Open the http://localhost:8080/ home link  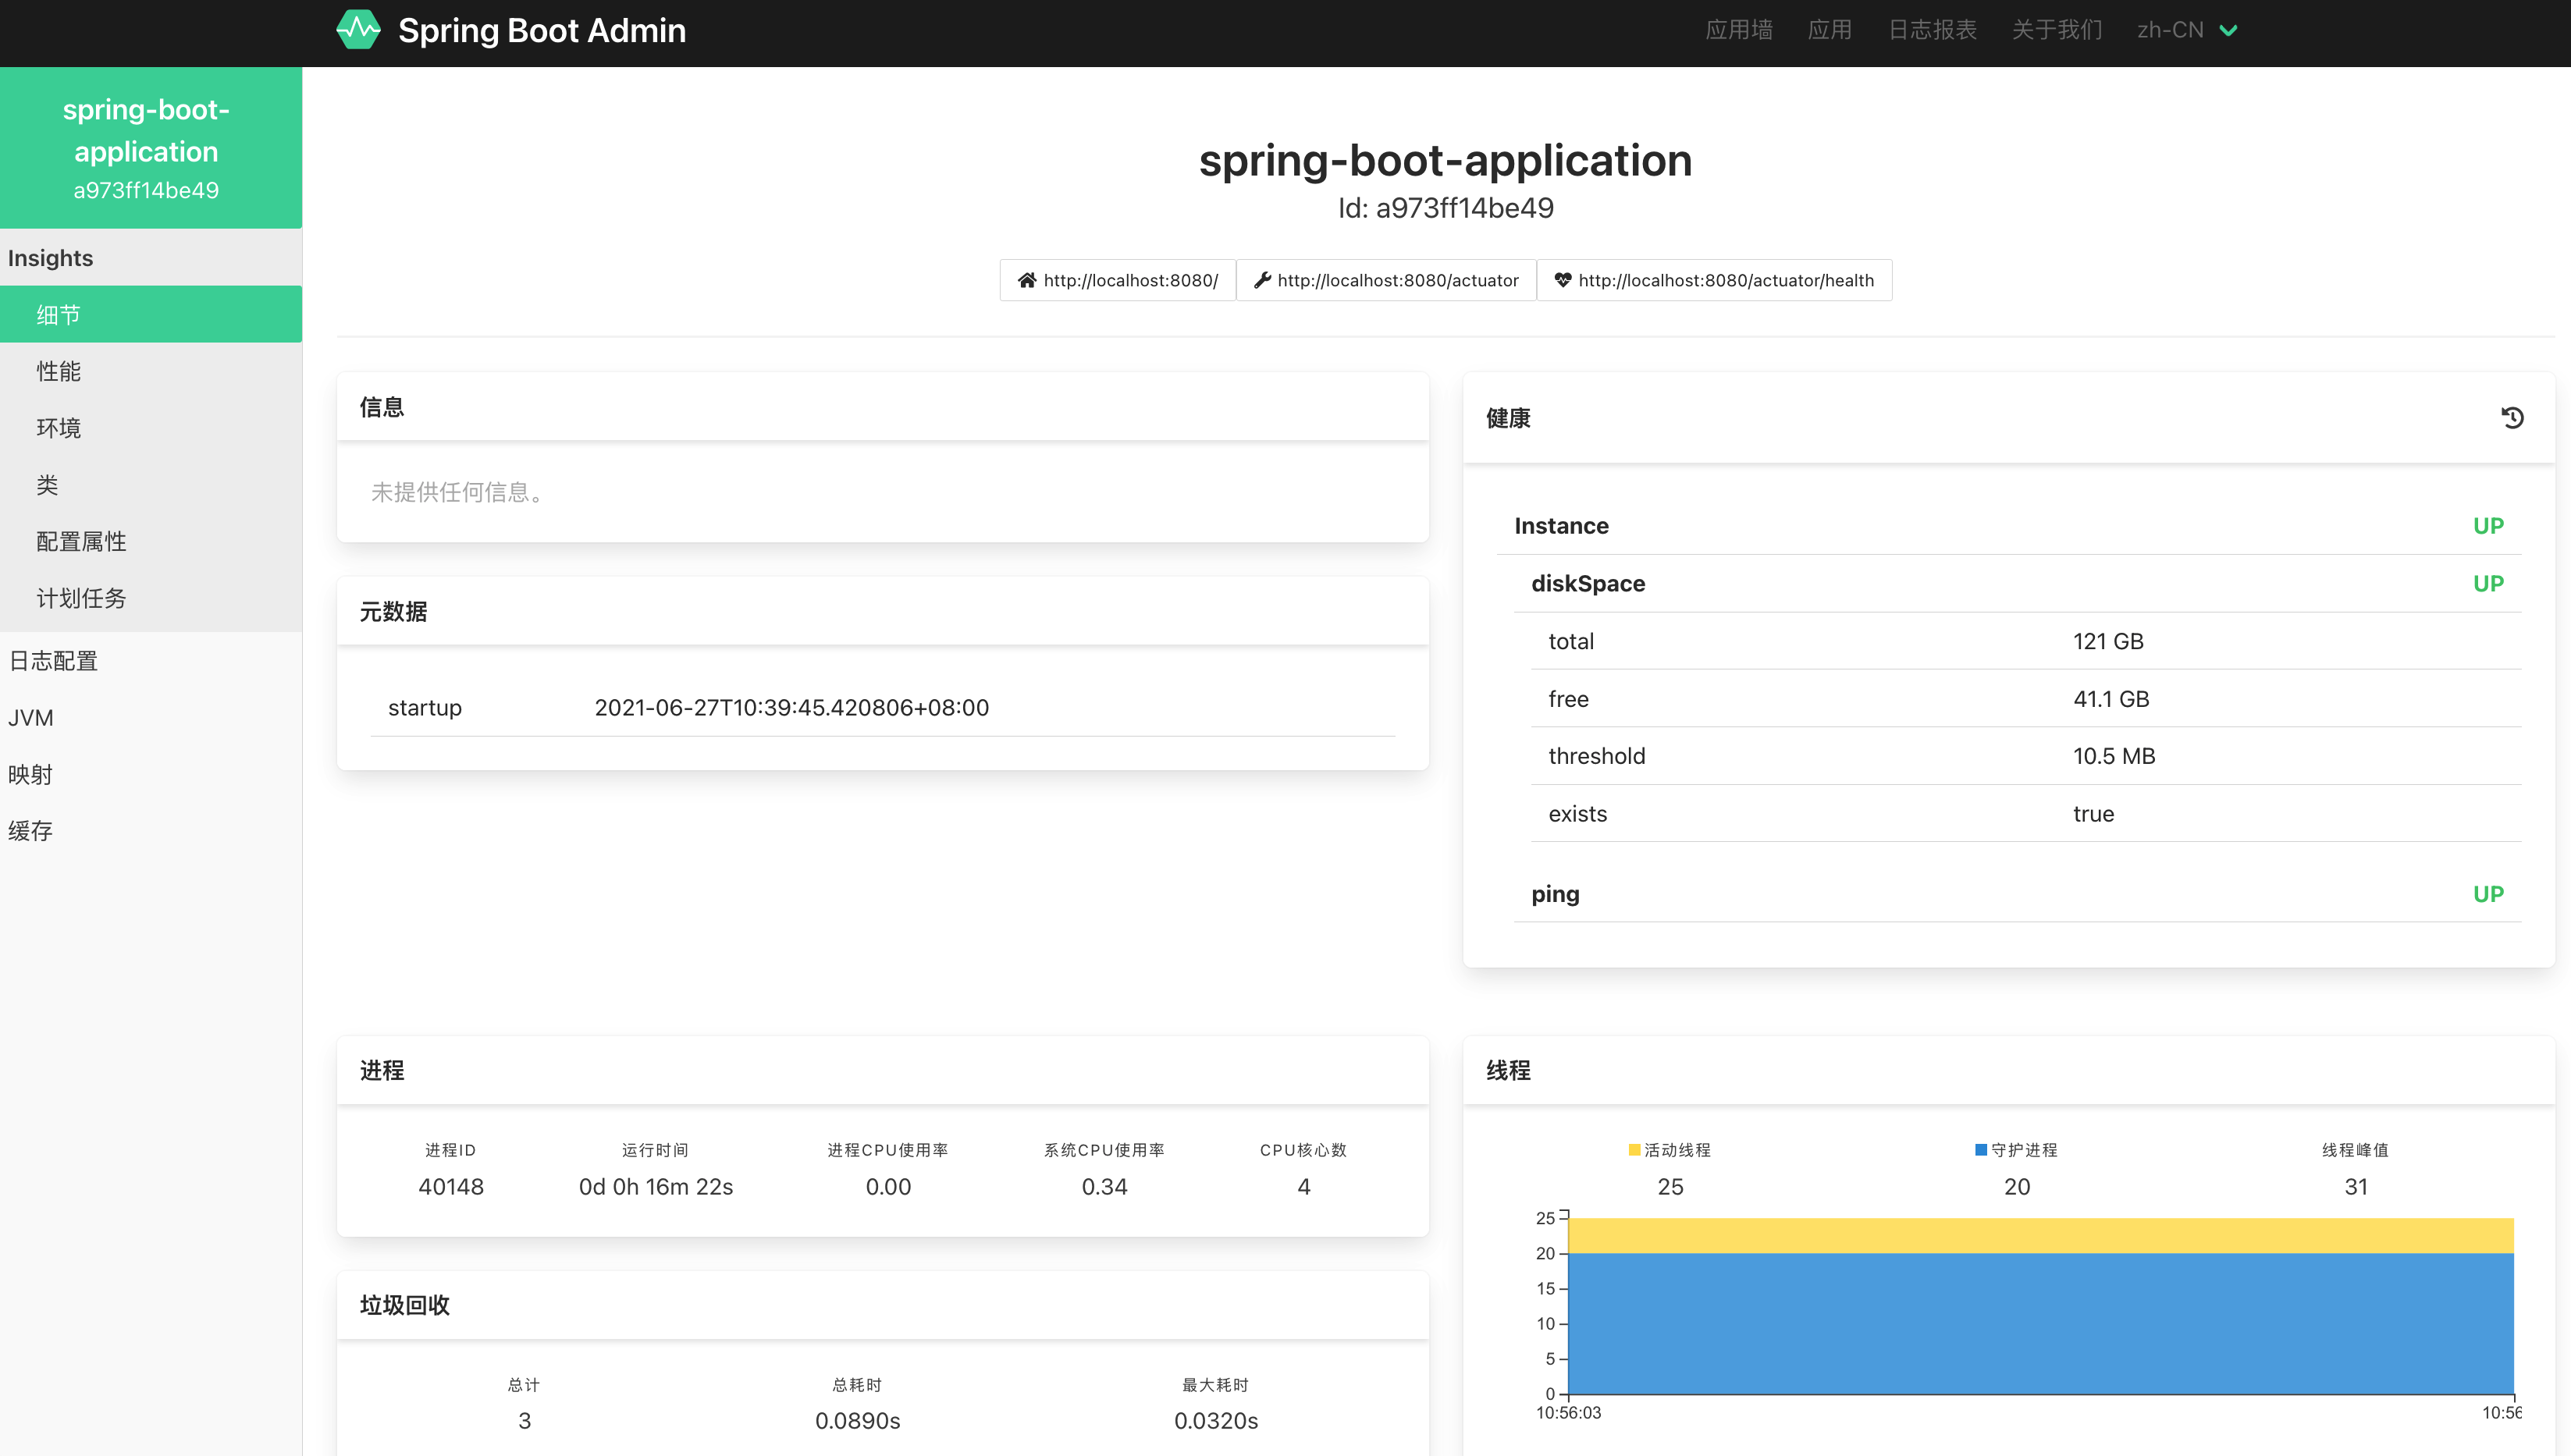(x=1118, y=280)
